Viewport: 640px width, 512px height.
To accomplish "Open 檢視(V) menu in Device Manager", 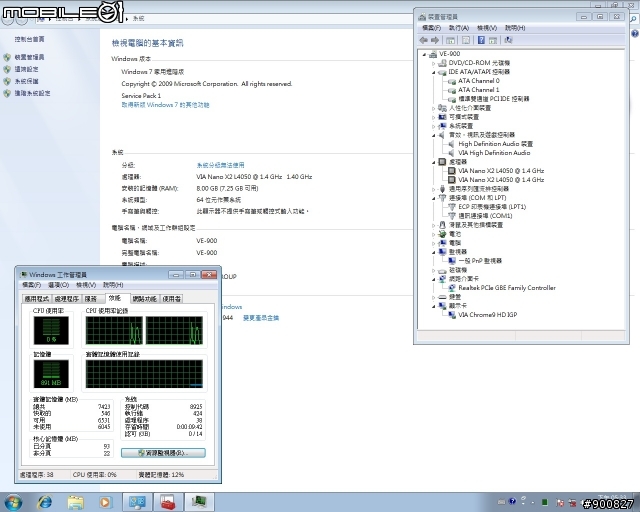I will coord(487,28).
